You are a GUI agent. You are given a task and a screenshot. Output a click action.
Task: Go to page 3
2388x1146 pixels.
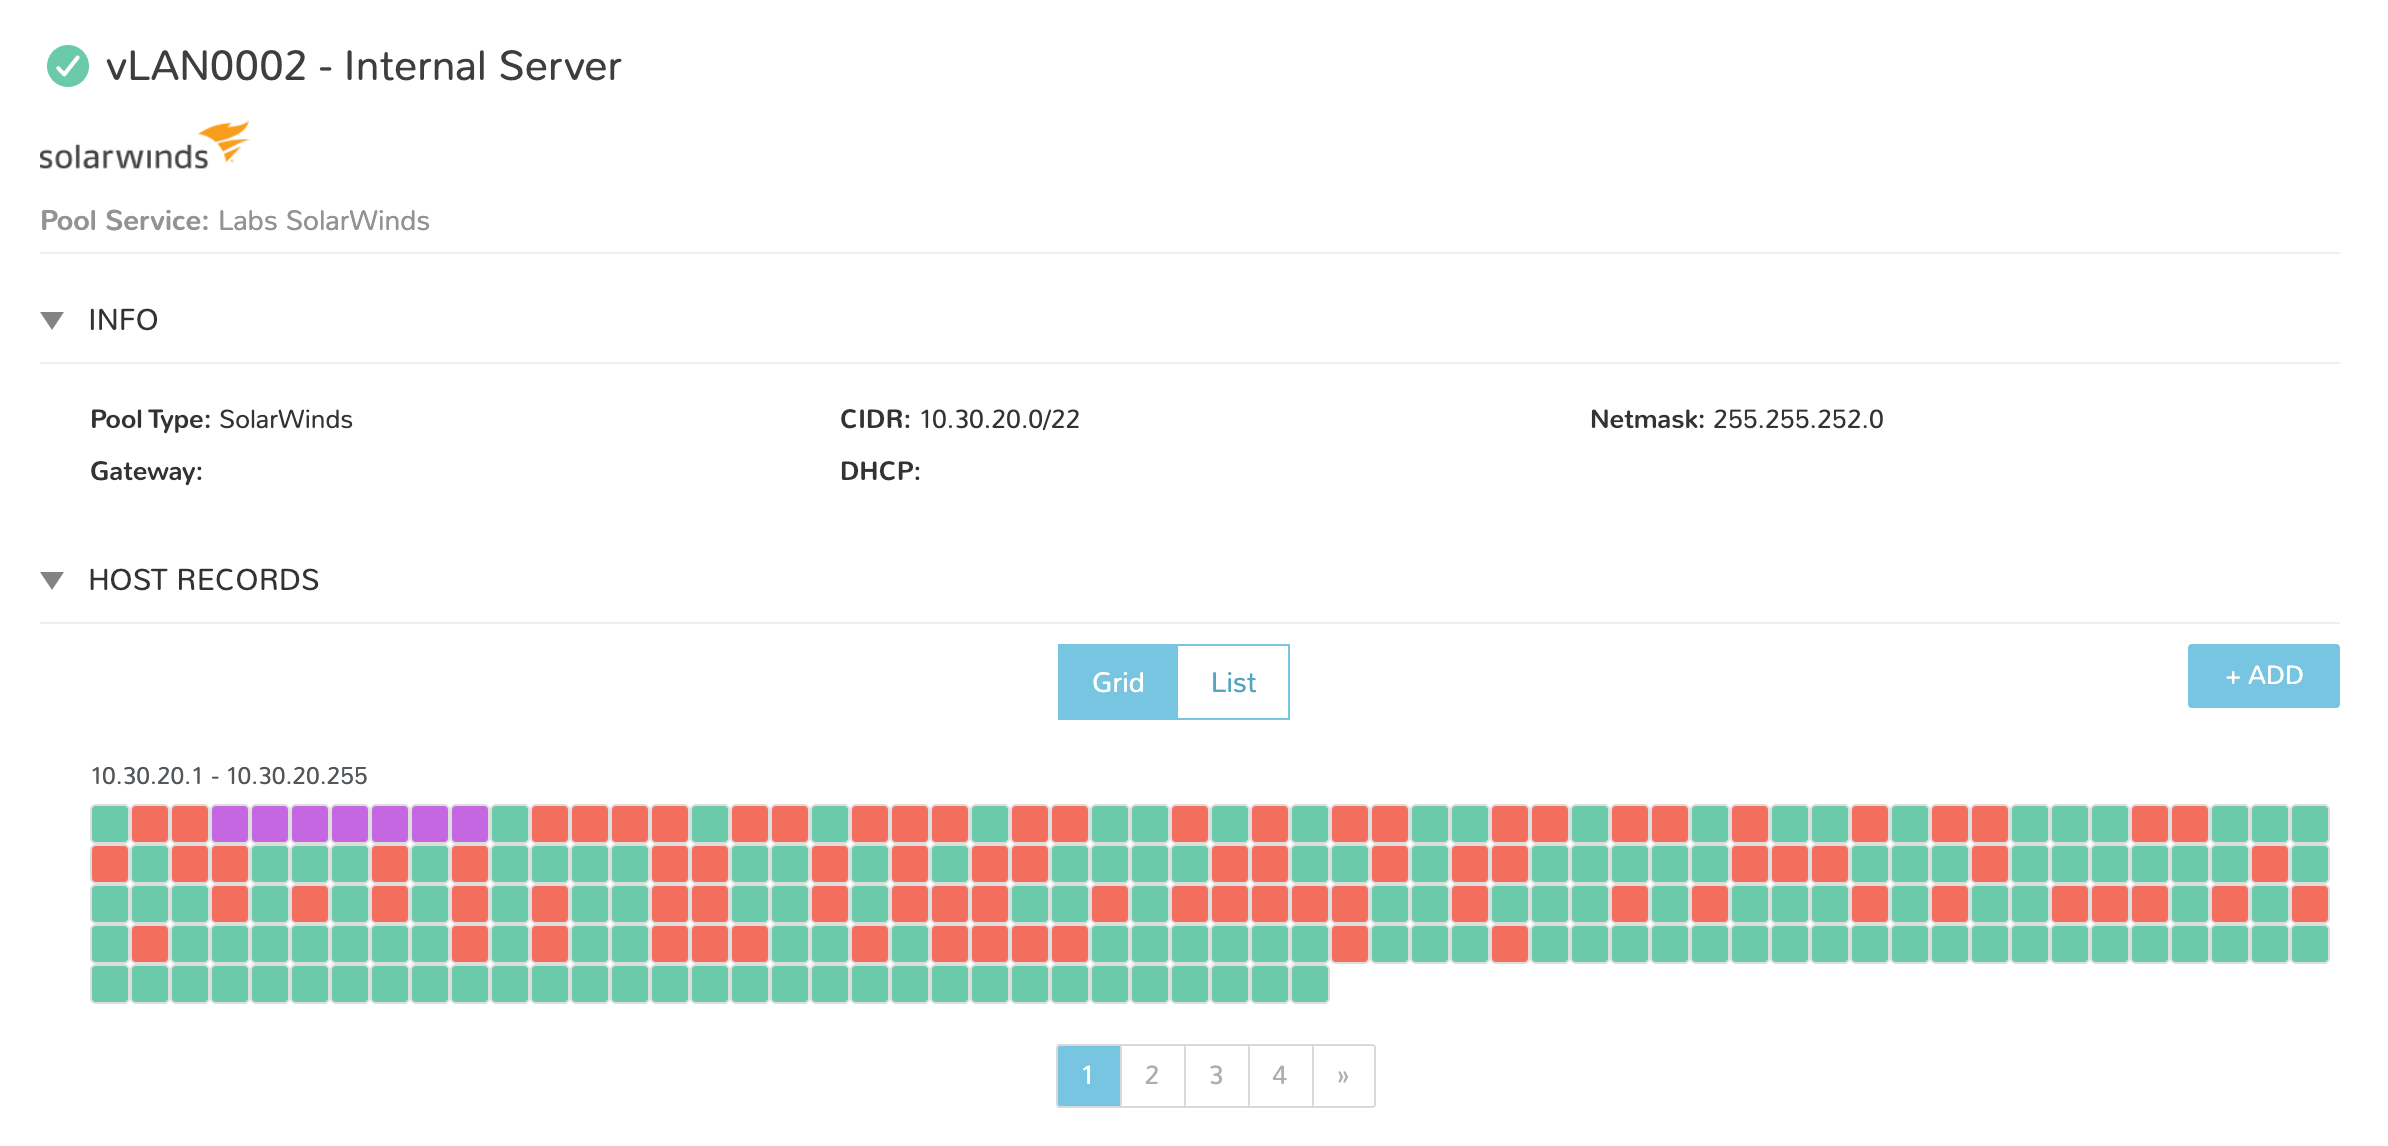[1216, 1075]
